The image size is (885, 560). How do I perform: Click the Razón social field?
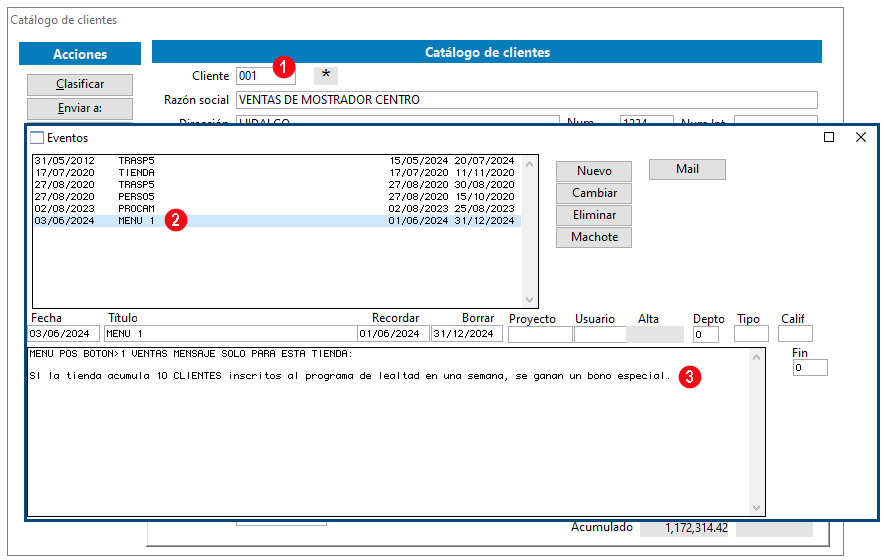pos(527,100)
